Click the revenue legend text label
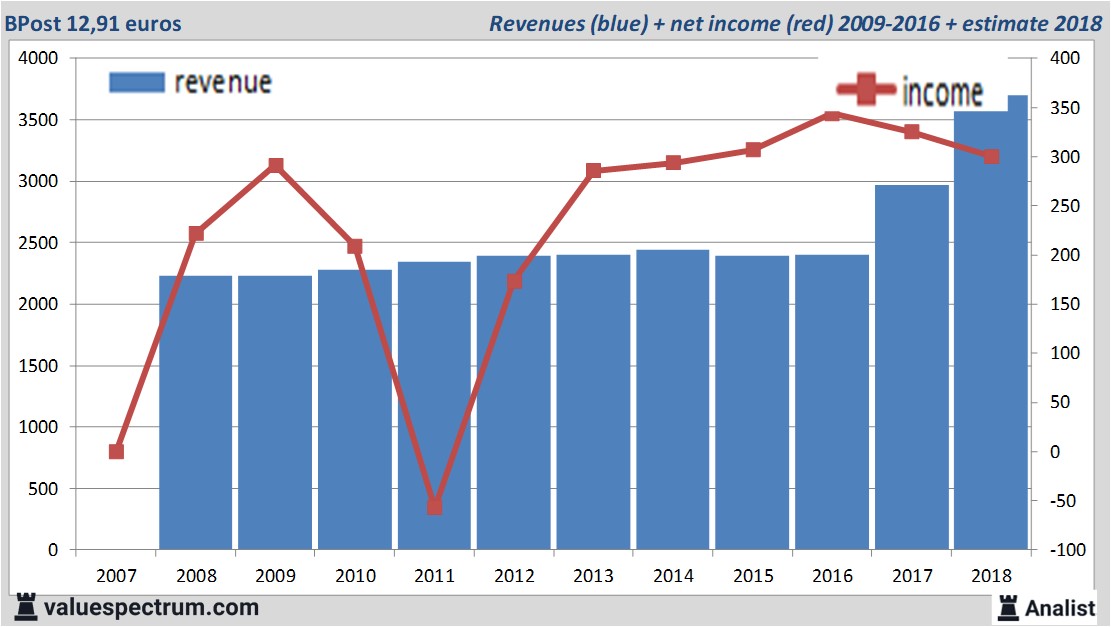Screen dimensions: 1111x627 pyautogui.click(x=222, y=82)
